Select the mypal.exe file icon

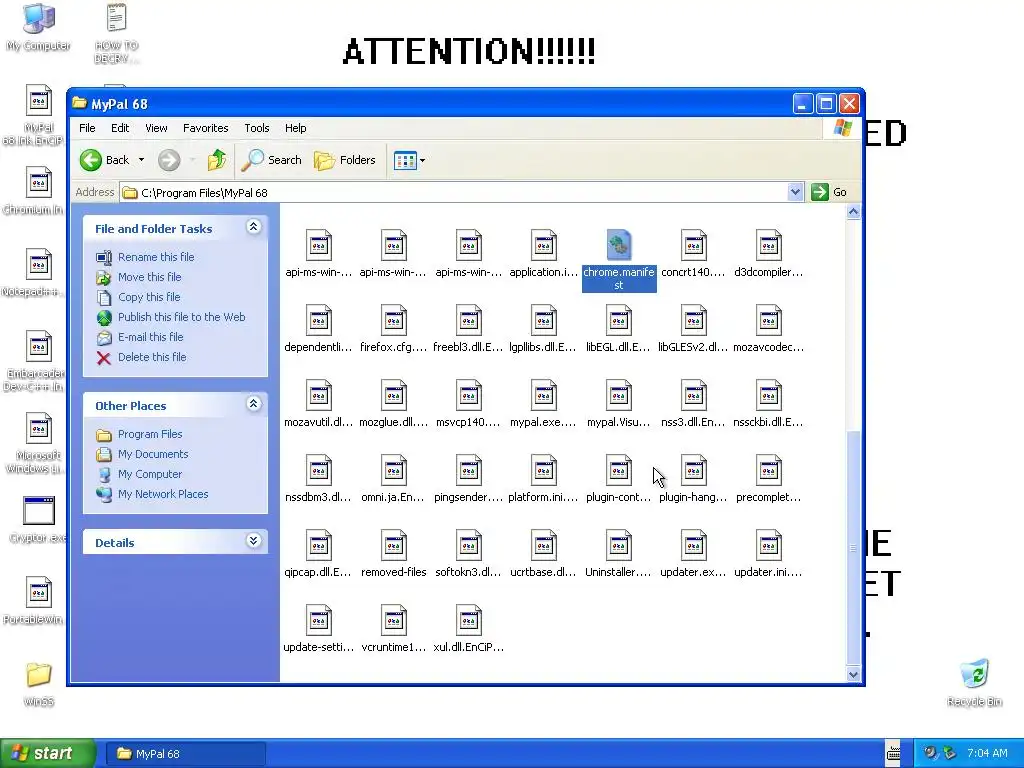click(543, 395)
